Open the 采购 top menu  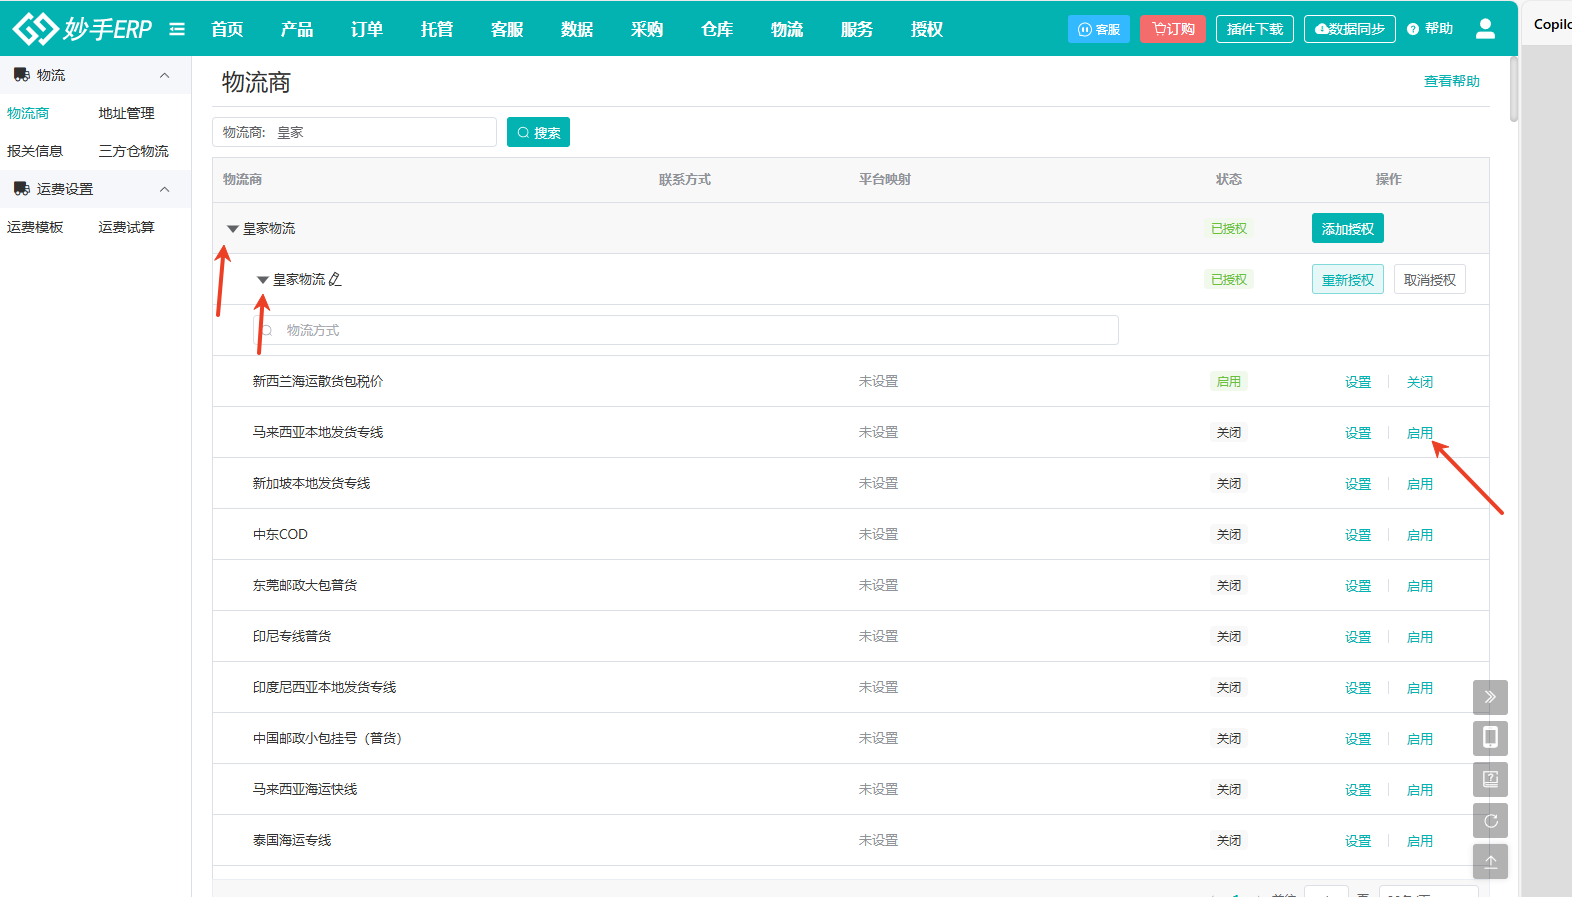click(x=647, y=29)
